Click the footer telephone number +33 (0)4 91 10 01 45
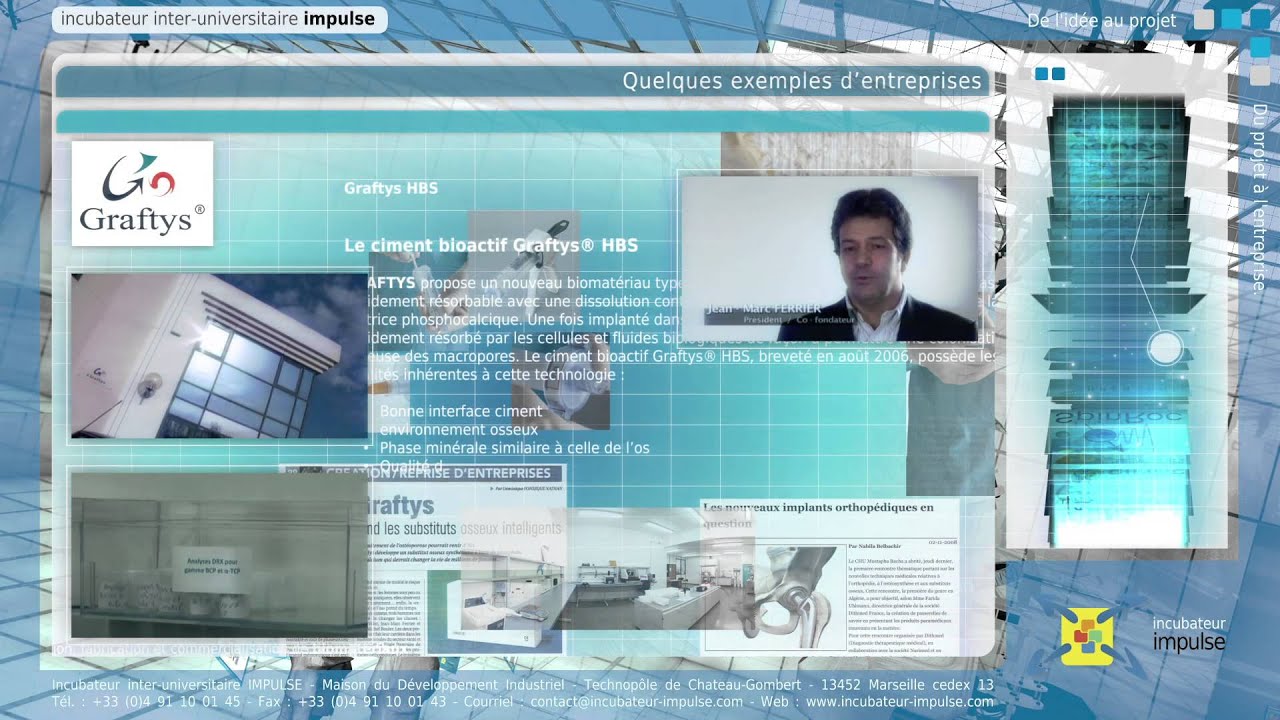Viewport: 1280px width, 720px height. click(x=168, y=702)
